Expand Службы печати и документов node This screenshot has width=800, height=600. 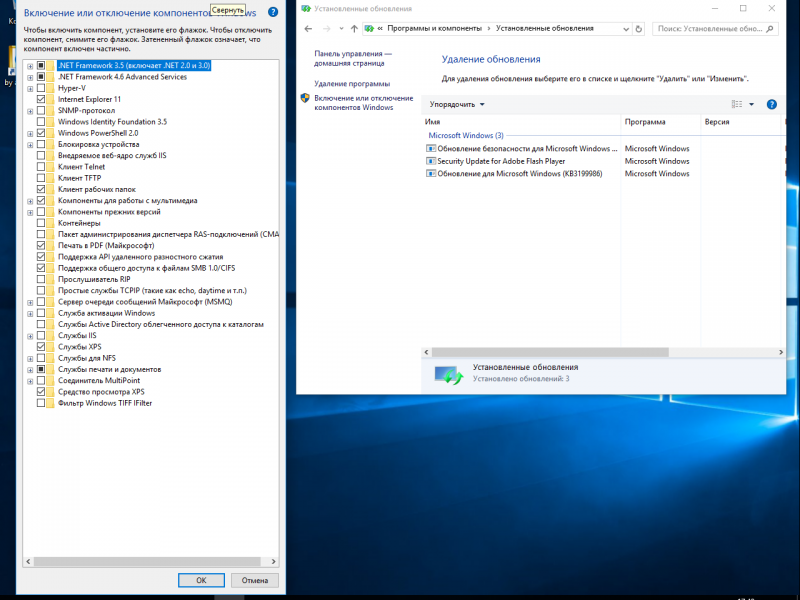pos(30,369)
